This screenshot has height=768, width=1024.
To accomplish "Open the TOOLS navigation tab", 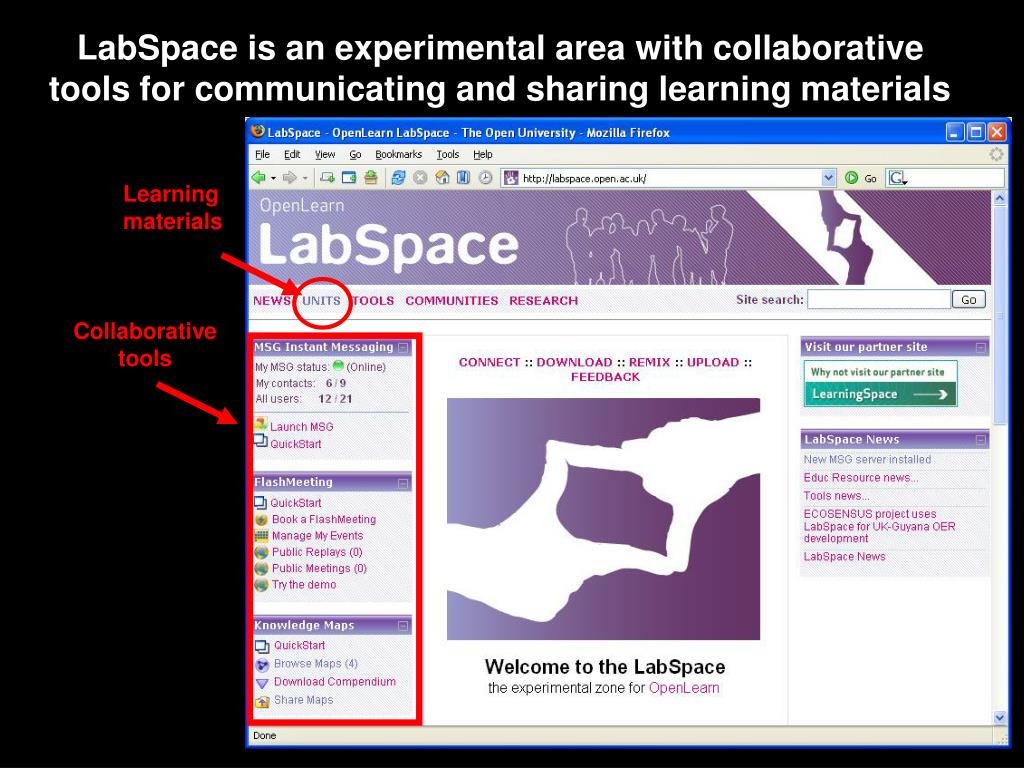I will pyautogui.click(x=373, y=300).
